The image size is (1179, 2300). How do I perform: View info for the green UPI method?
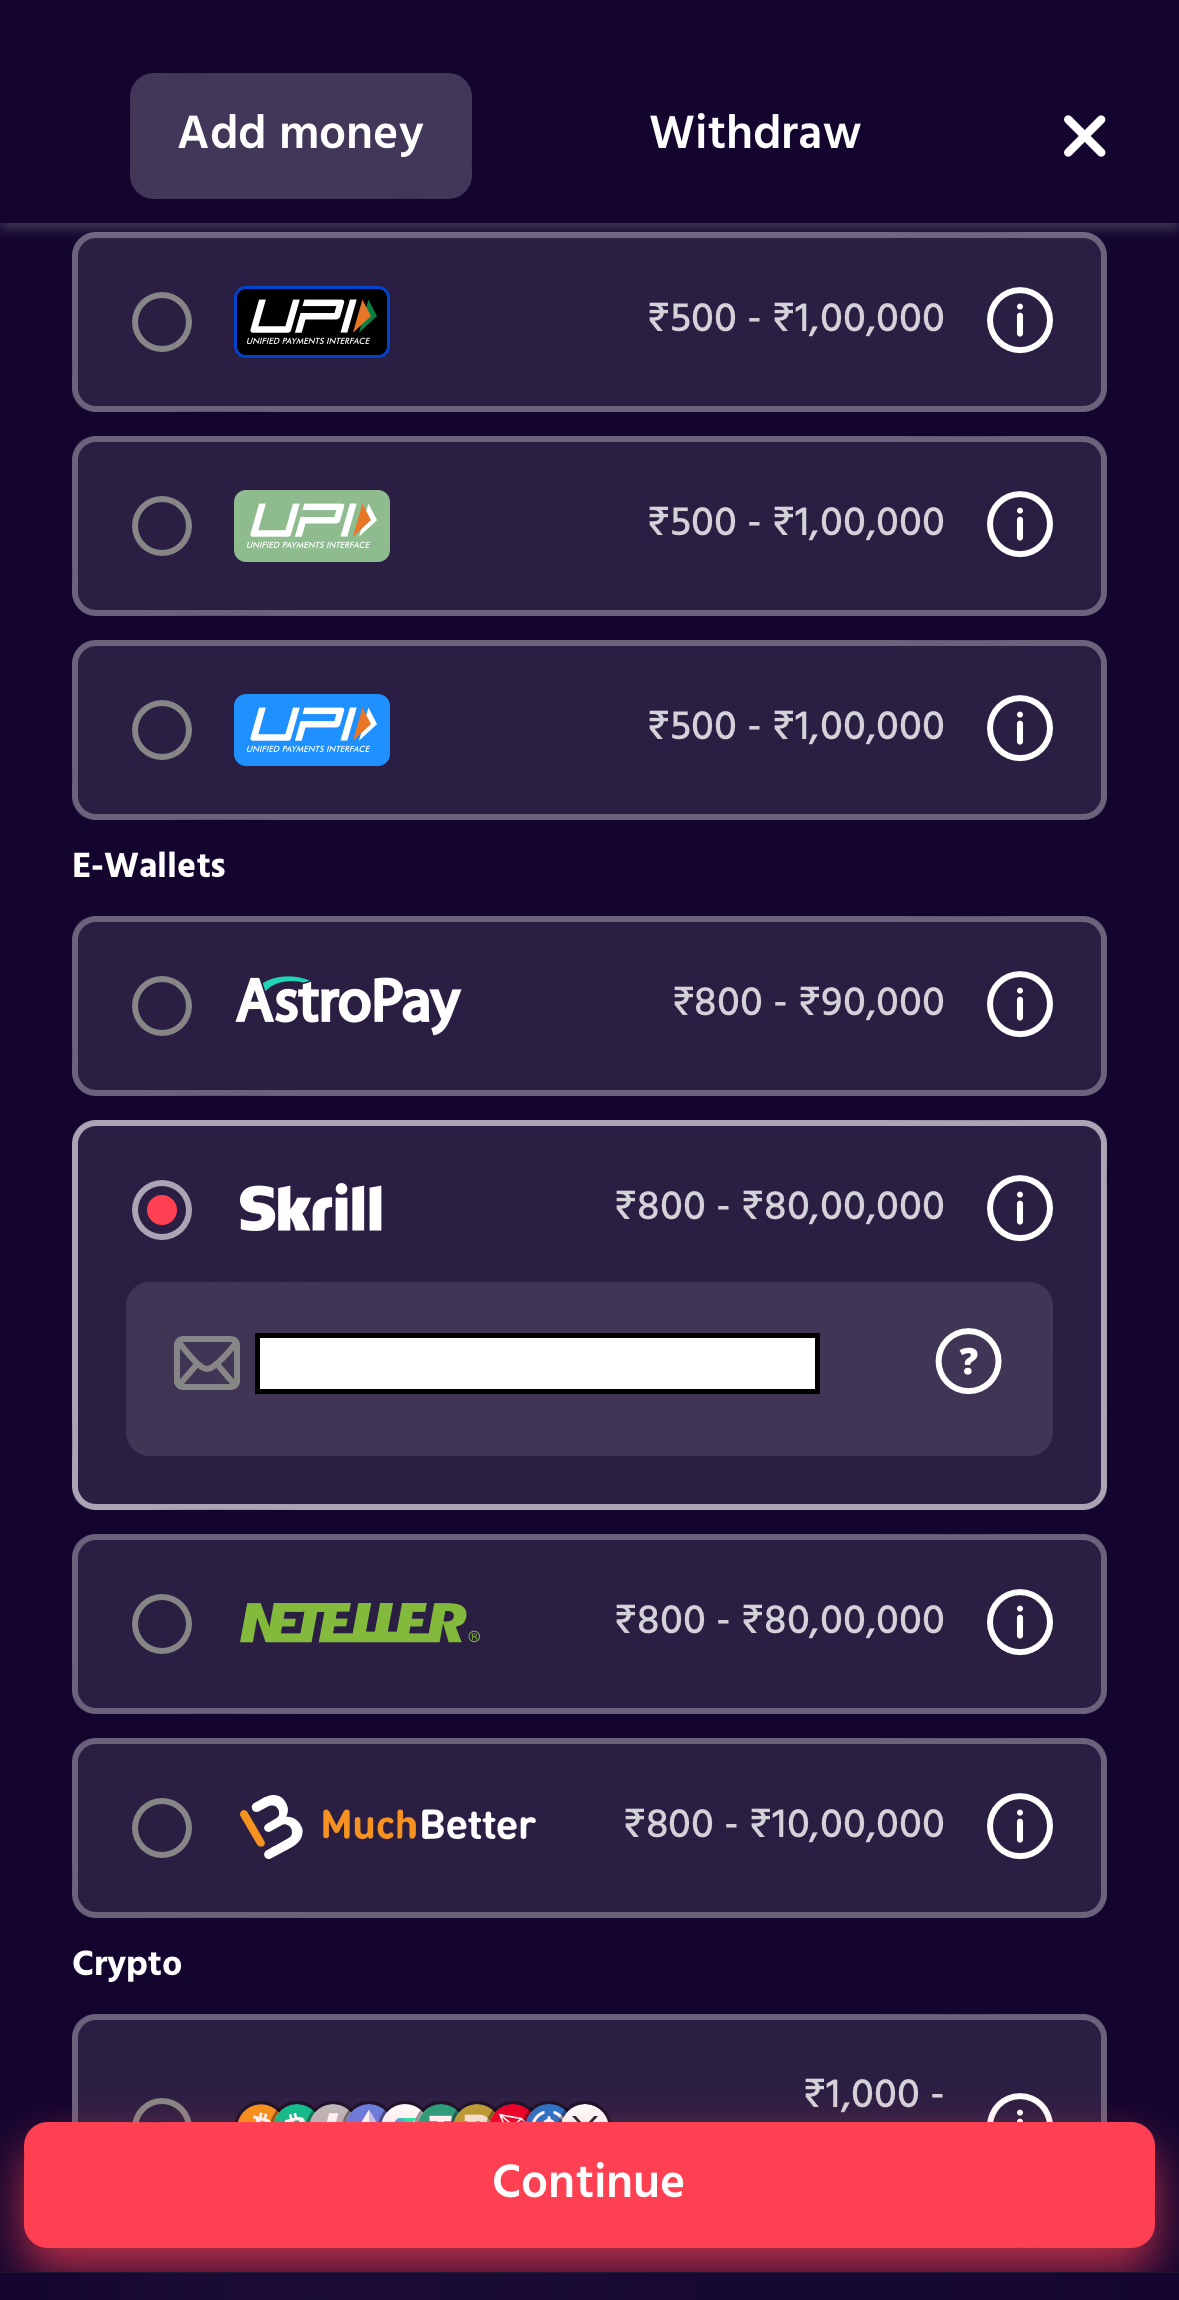coord(1018,524)
